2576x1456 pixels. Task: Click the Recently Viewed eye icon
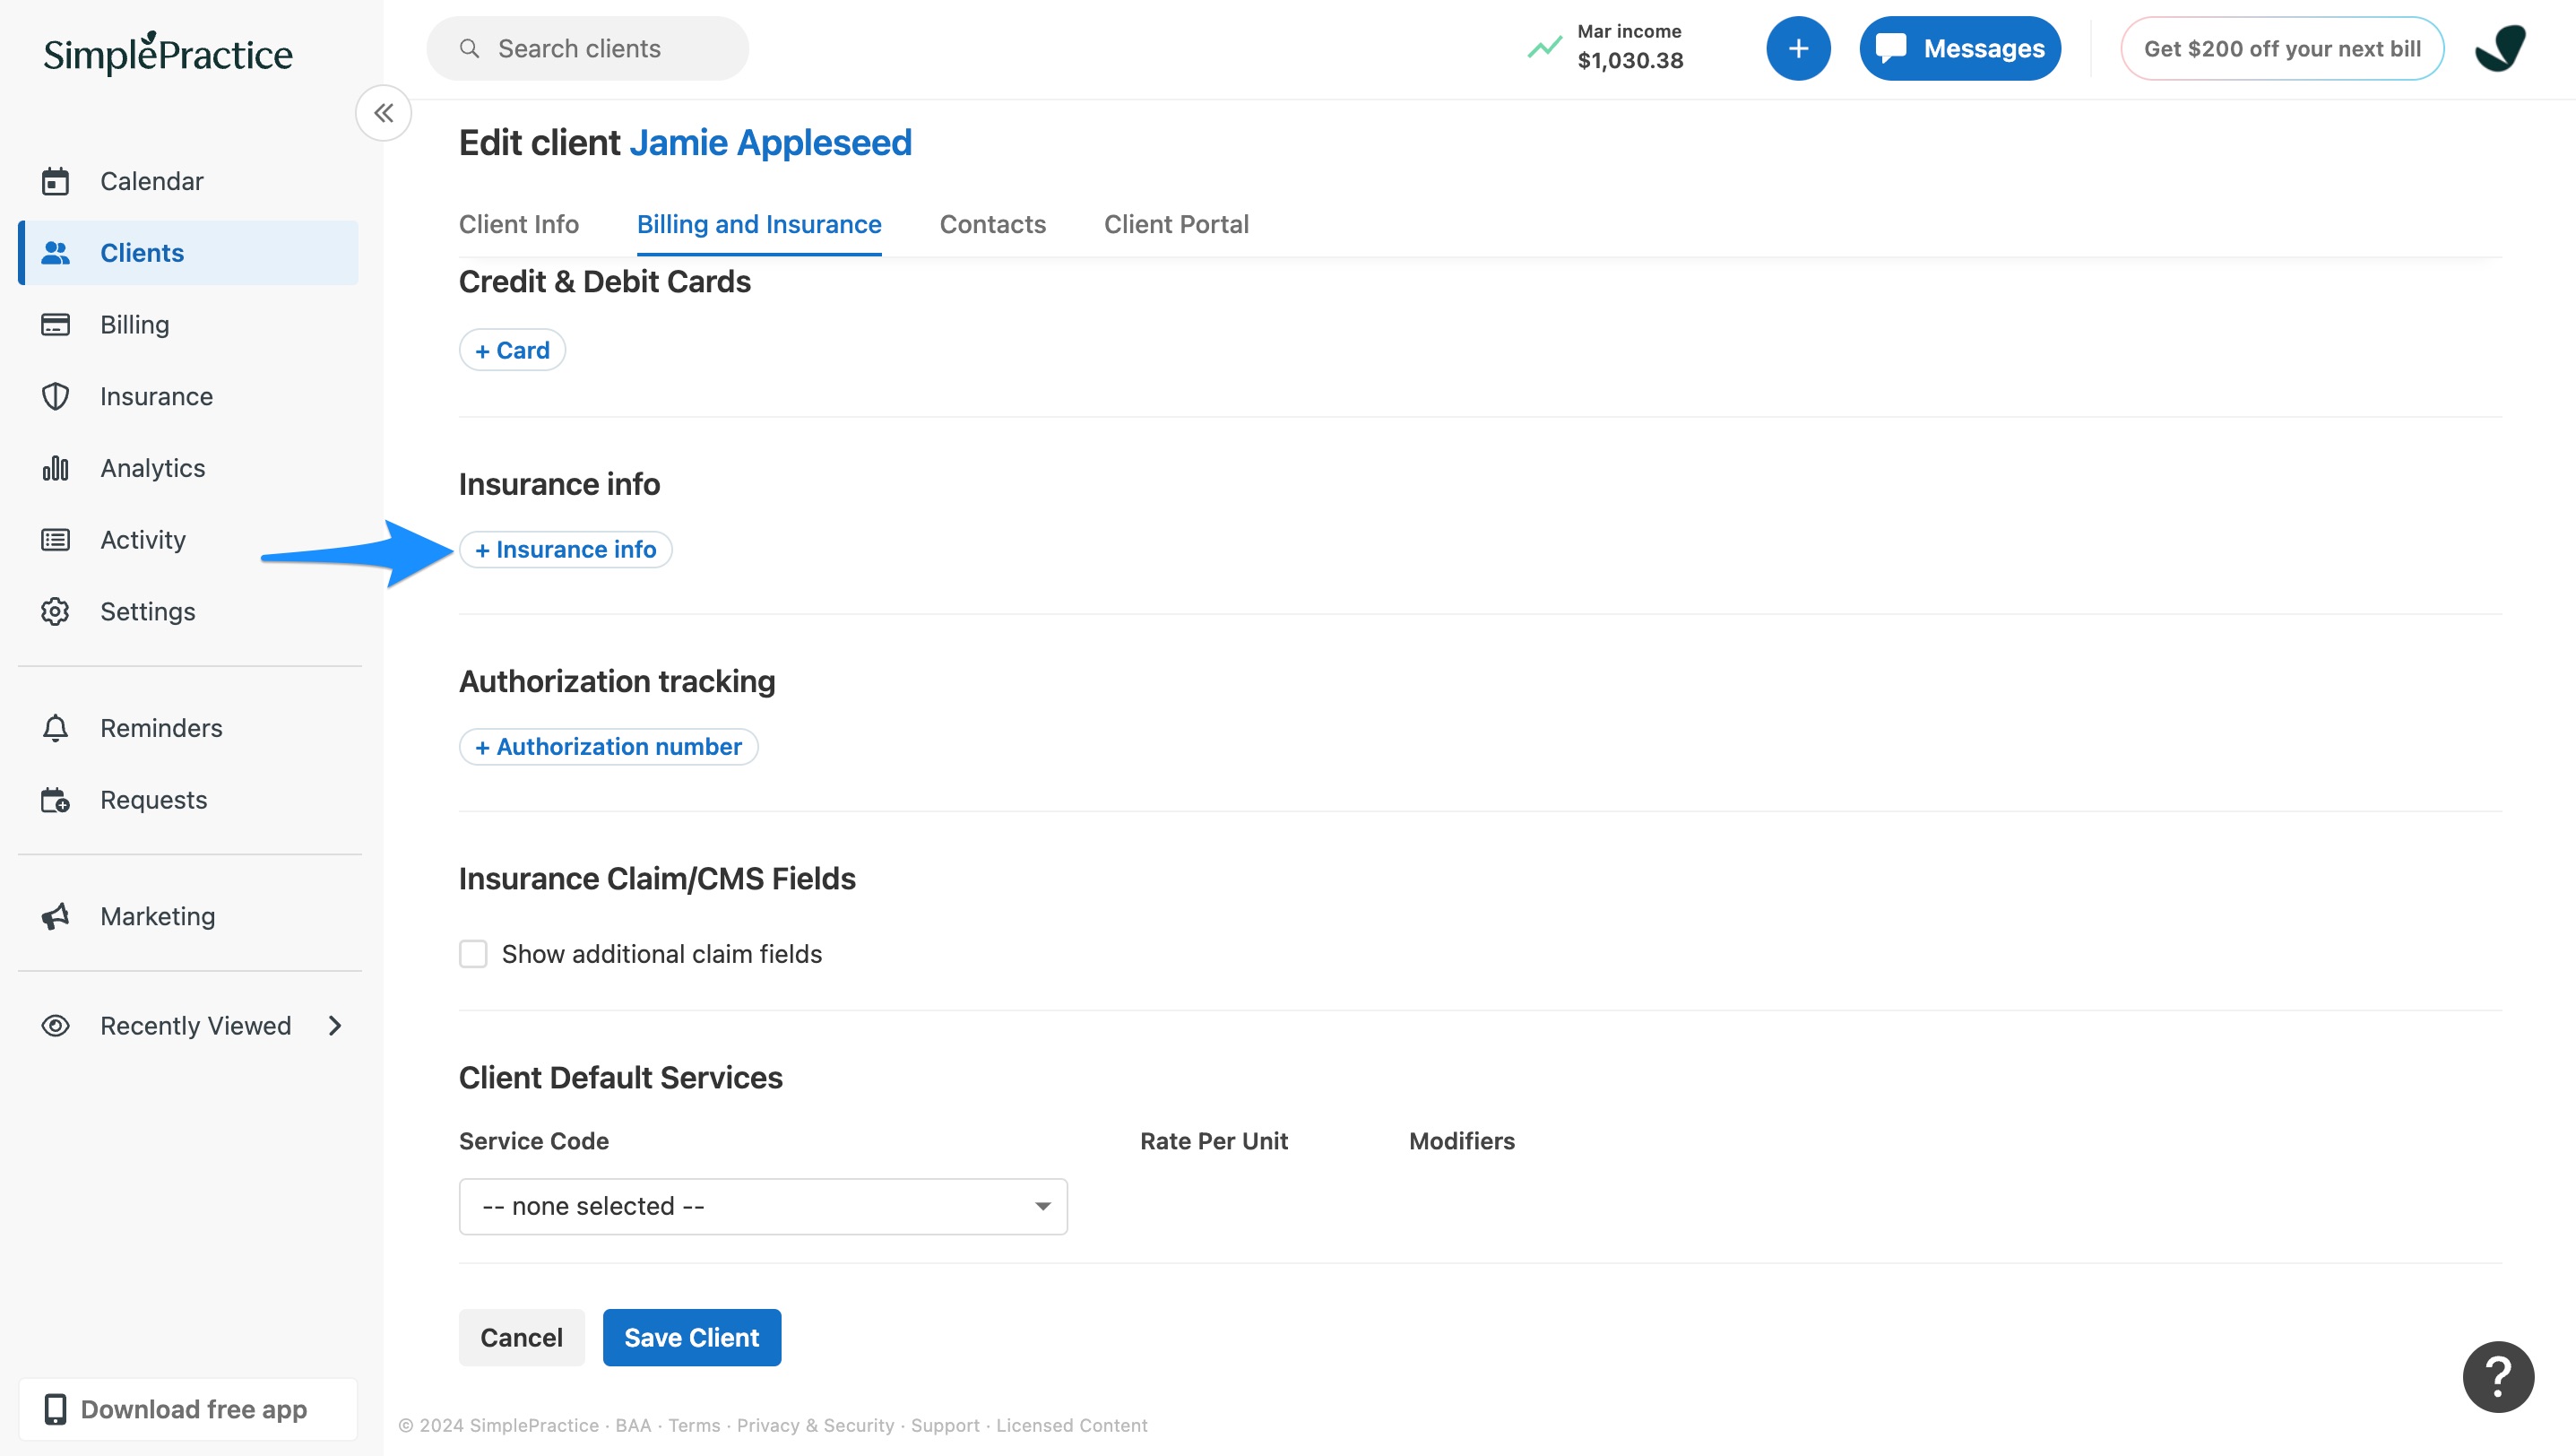[x=55, y=1026]
